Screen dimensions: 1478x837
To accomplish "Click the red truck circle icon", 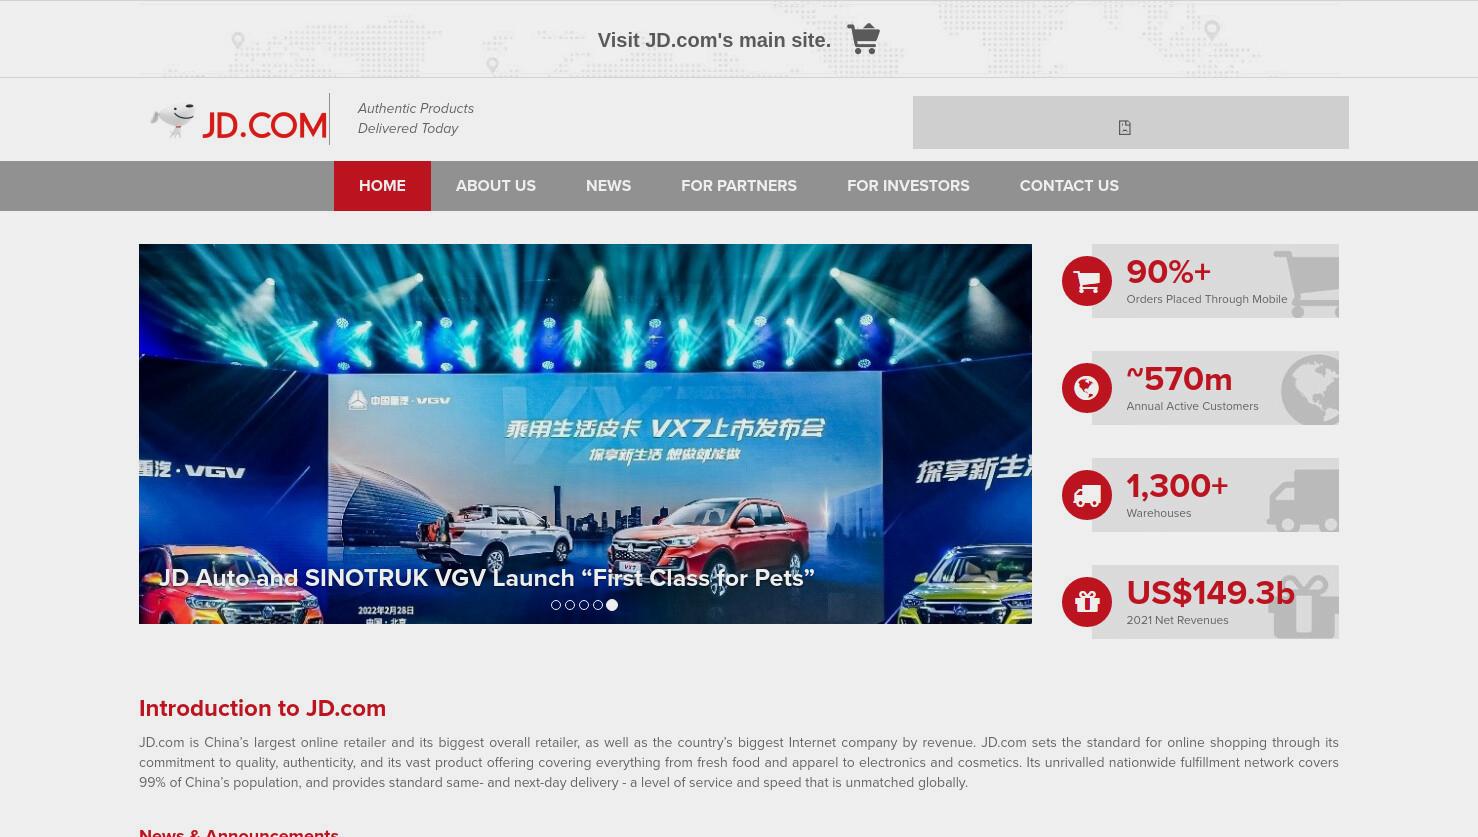I will click(1087, 495).
